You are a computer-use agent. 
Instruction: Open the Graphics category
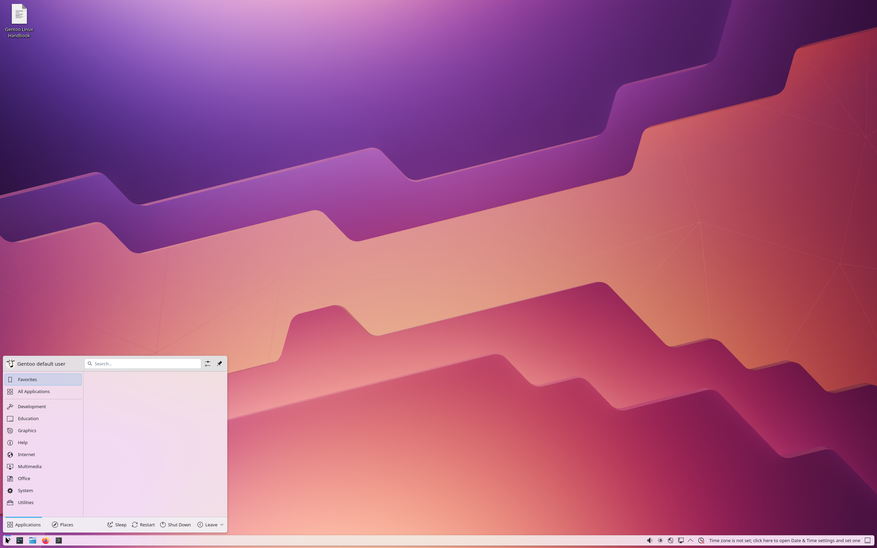[43, 431]
